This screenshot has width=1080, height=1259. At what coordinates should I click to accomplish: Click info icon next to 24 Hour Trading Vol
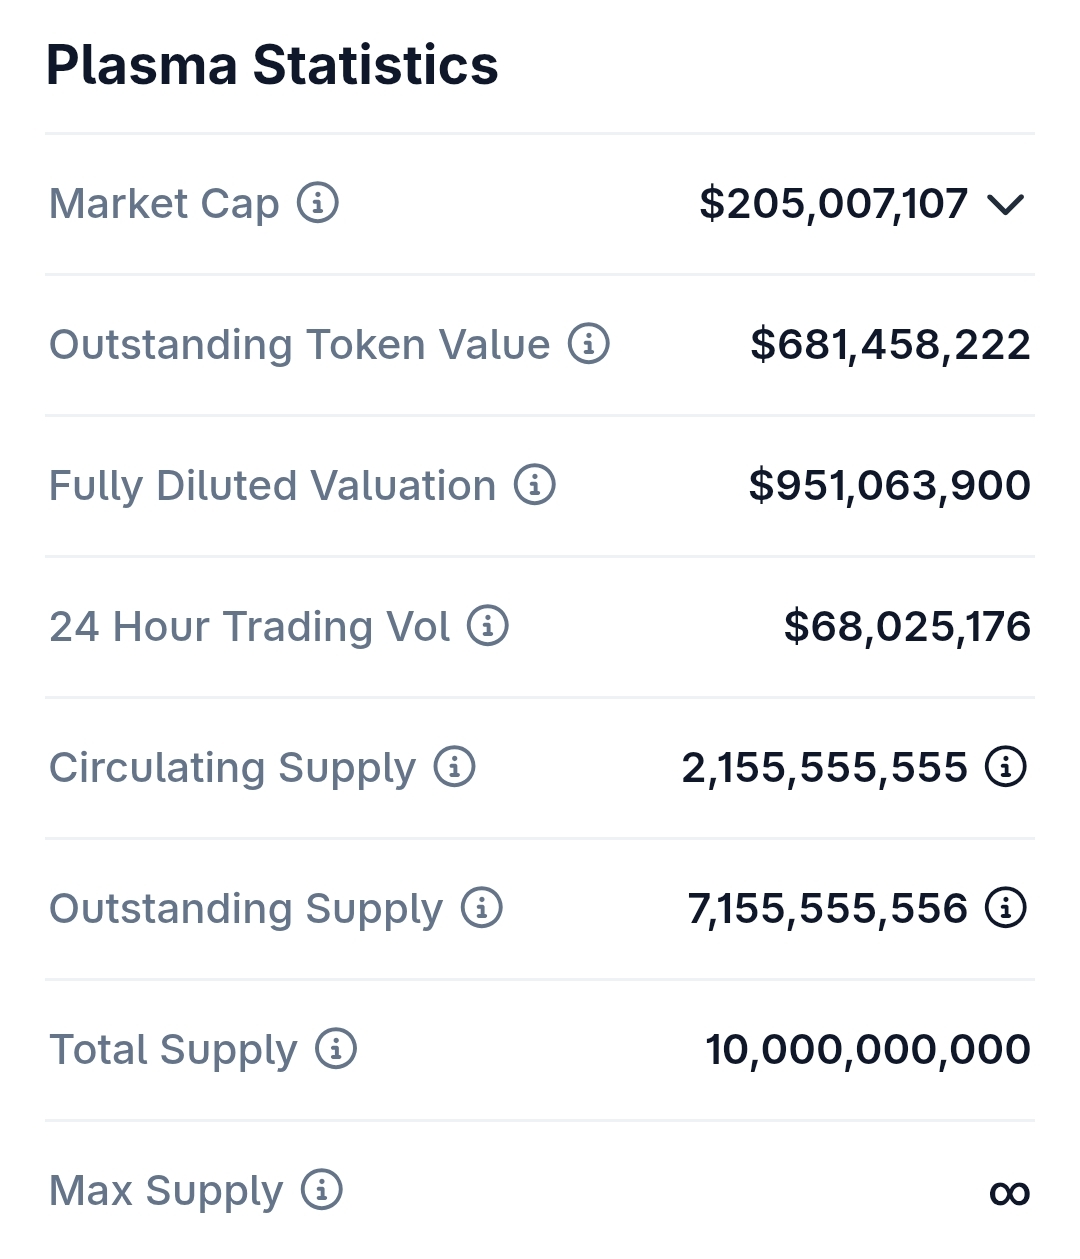tap(488, 626)
